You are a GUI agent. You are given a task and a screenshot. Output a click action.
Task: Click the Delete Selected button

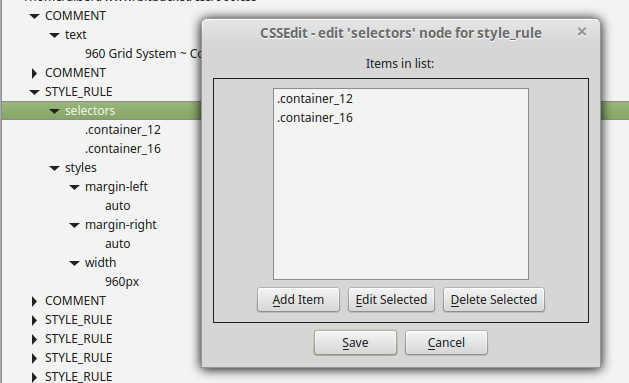pyautogui.click(x=494, y=300)
